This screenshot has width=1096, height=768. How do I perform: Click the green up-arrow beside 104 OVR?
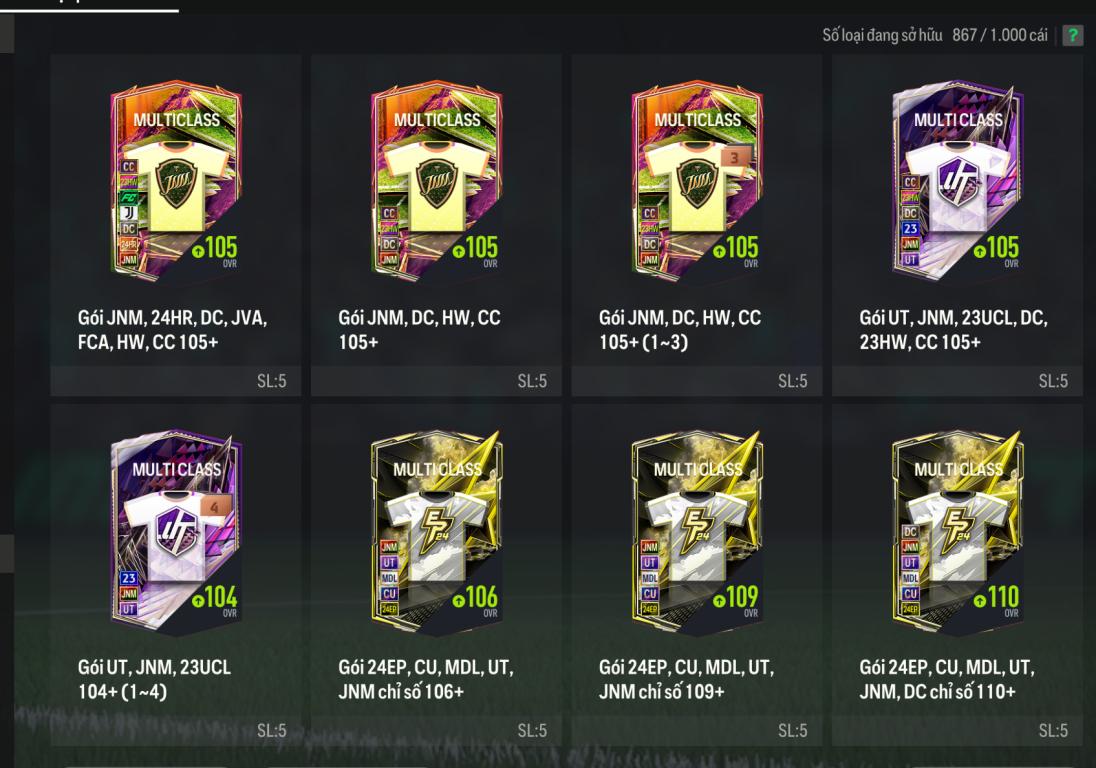click(198, 600)
